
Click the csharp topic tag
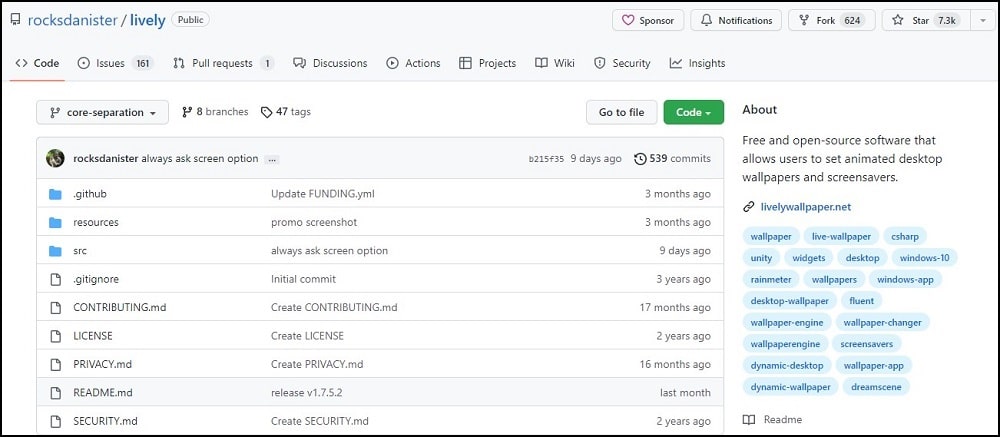[905, 237]
